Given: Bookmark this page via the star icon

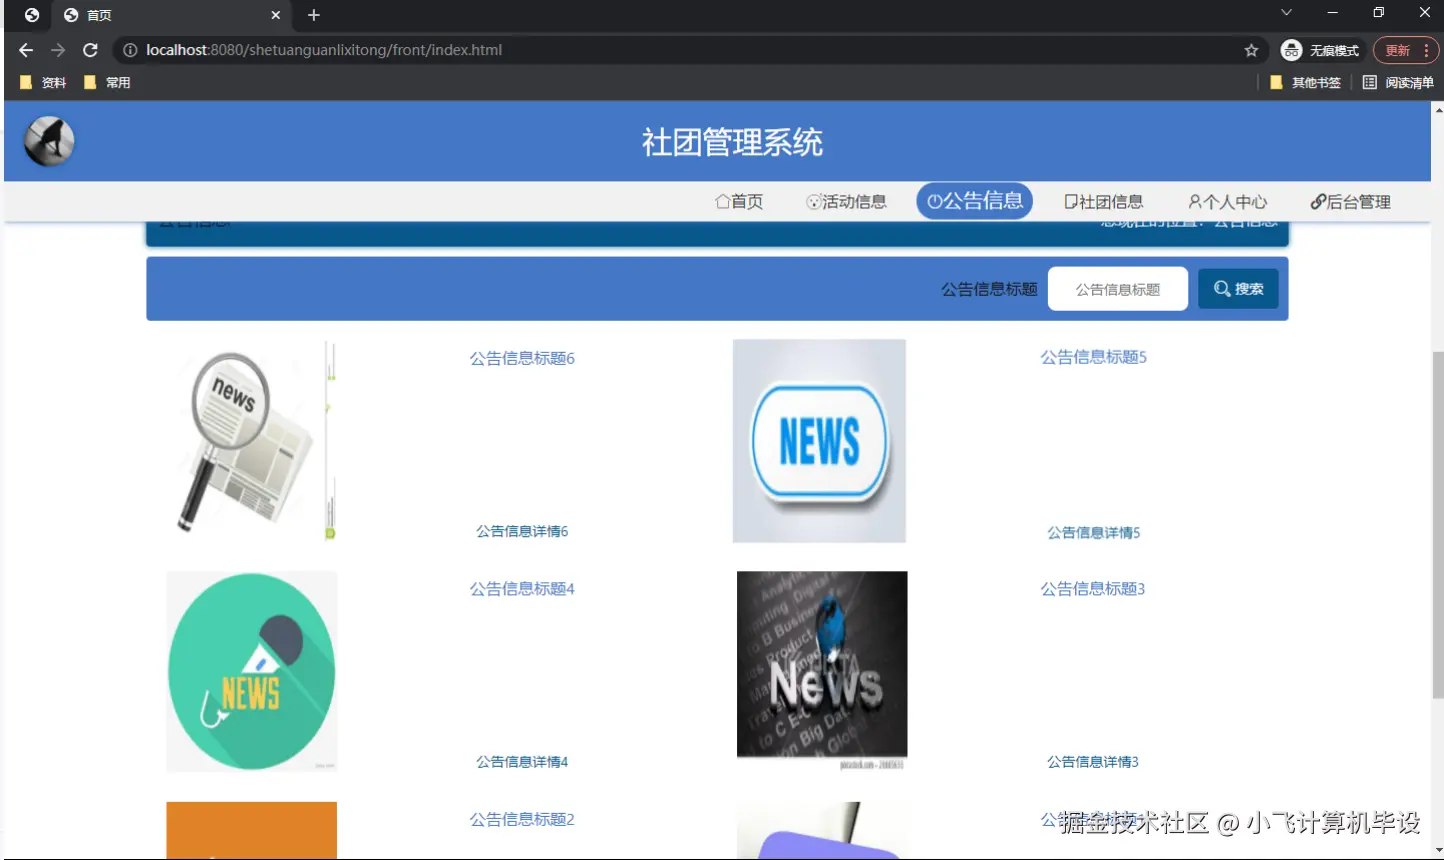Looking at the screenshot, I should tap(1251, 49).
